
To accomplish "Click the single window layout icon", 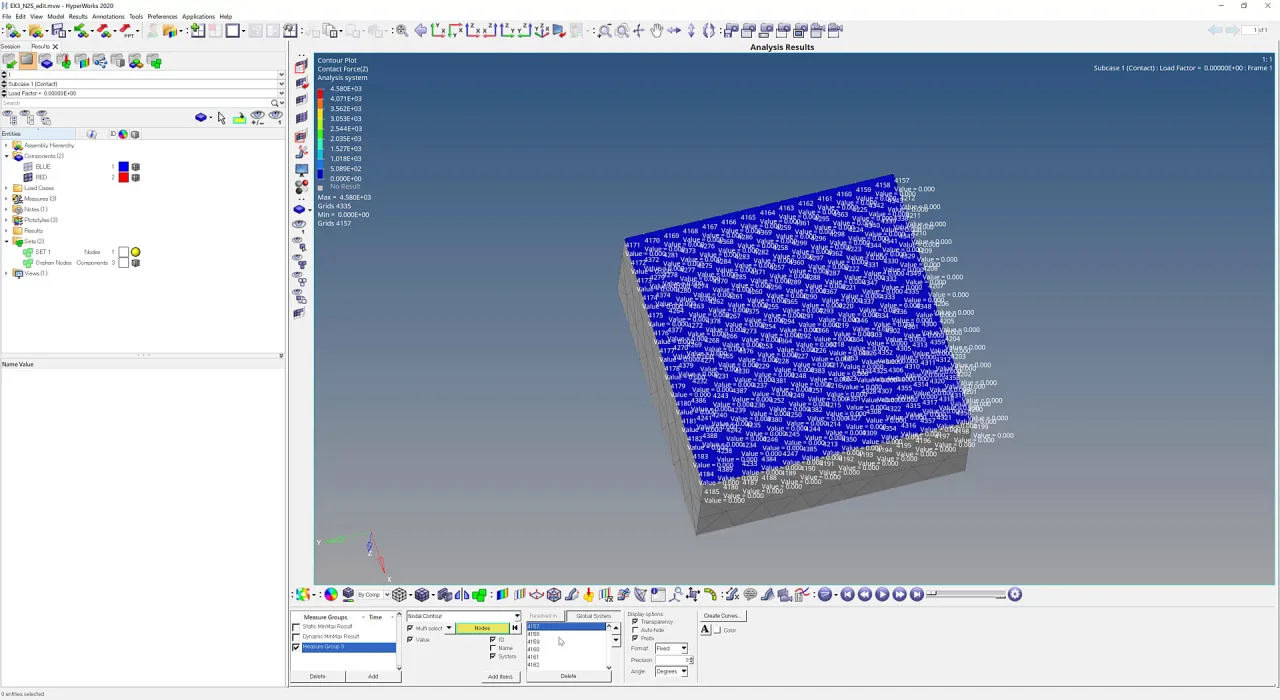I will click(233, 31).
